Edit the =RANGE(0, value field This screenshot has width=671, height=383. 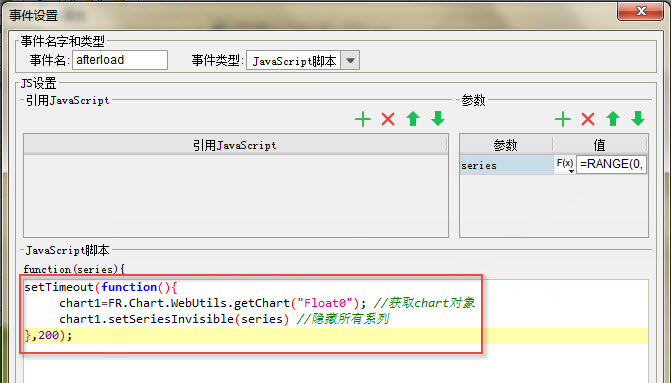coord(612,164)
